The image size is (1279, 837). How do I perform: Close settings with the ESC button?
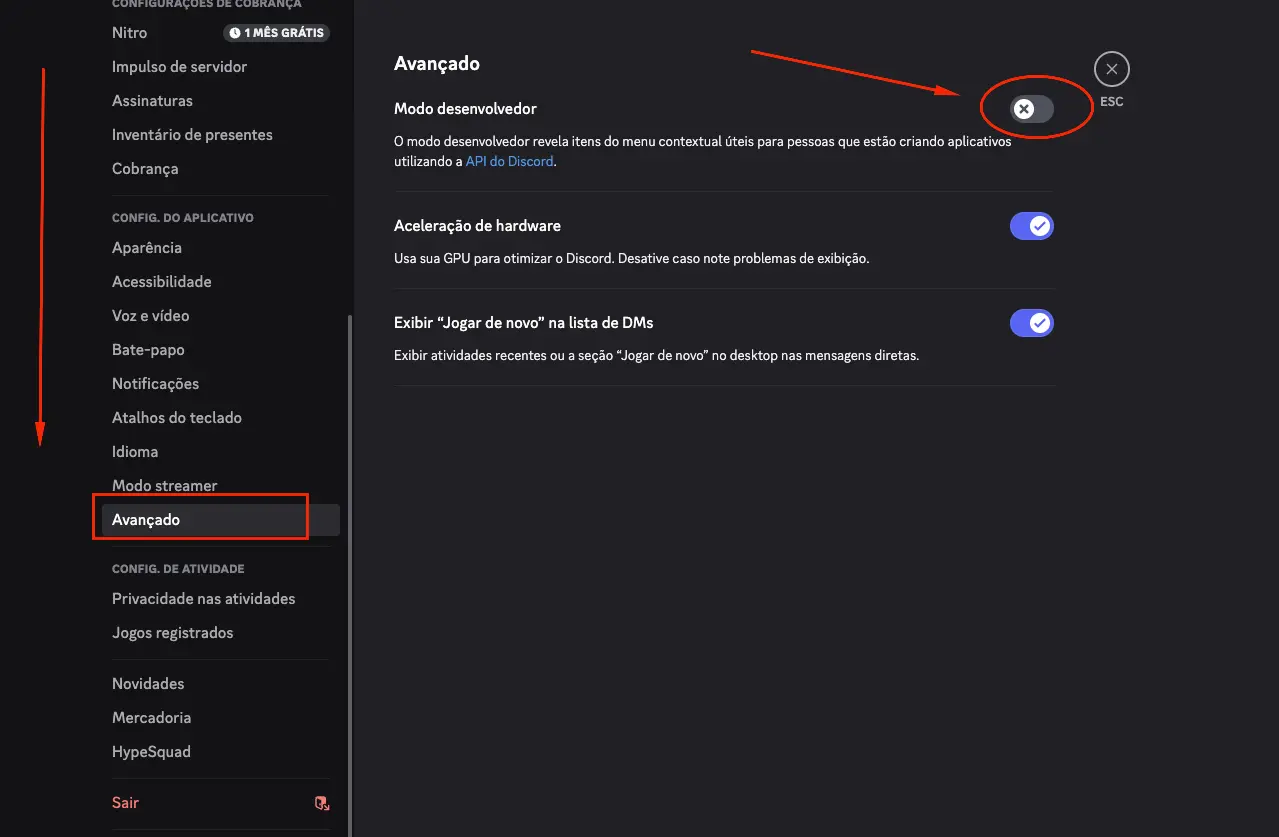[x=1111, y=68]
